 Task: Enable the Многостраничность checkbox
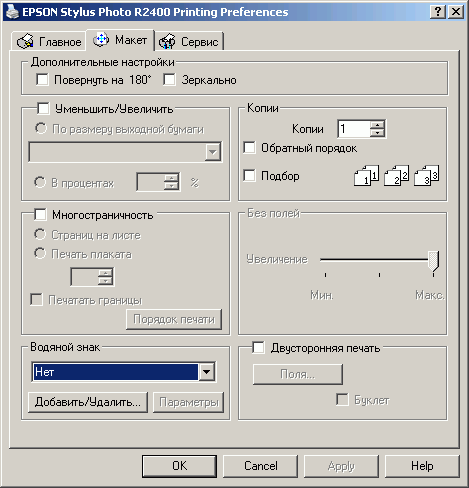tap(40, 214)
